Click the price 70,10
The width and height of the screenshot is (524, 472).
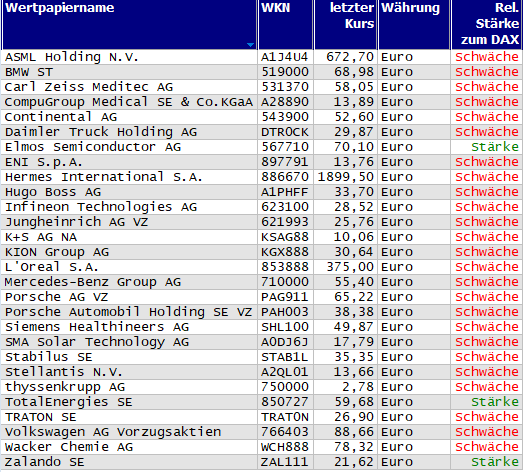[x=354, y=147]
